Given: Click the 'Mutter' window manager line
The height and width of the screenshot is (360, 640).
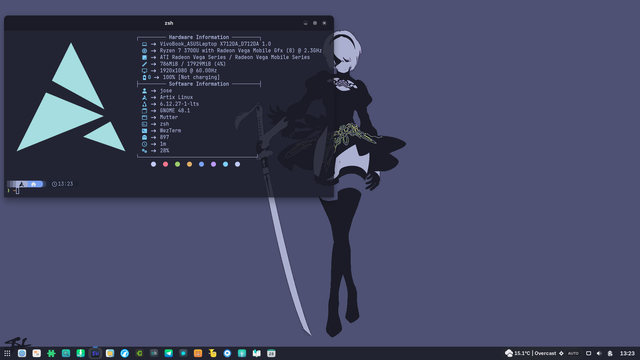Looking at the screenshot, I should click(x=169, y=117).
